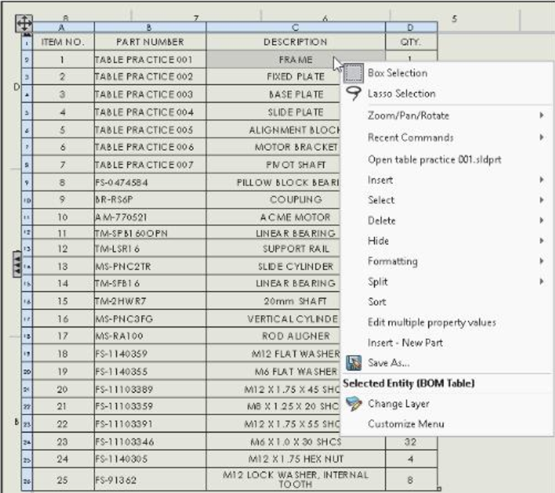Select column B header
Screen dimensions: 555x493
point(150,27)
